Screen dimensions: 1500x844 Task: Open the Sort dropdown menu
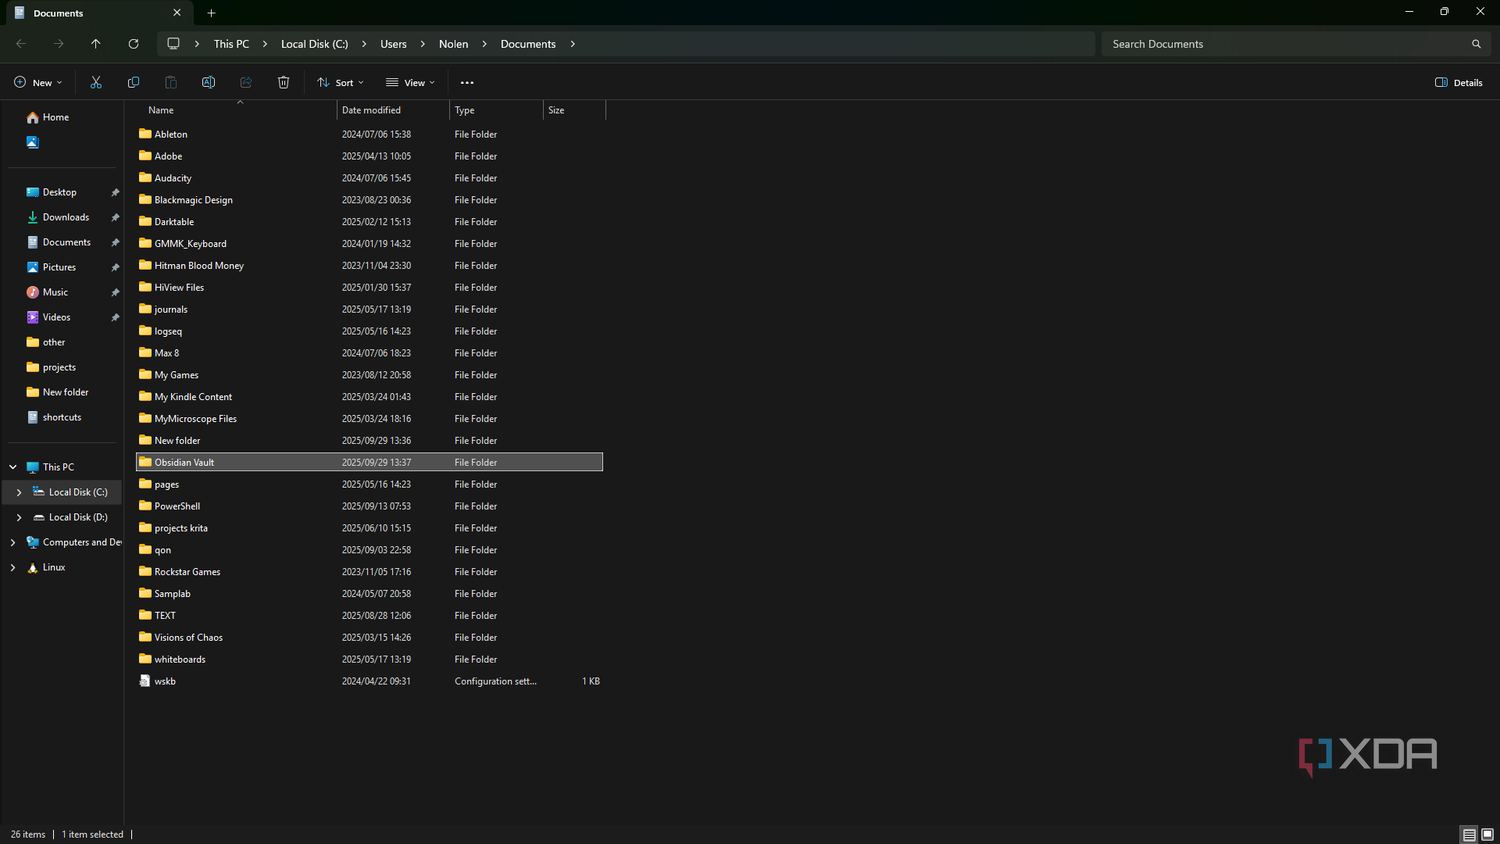click(340, 83)
